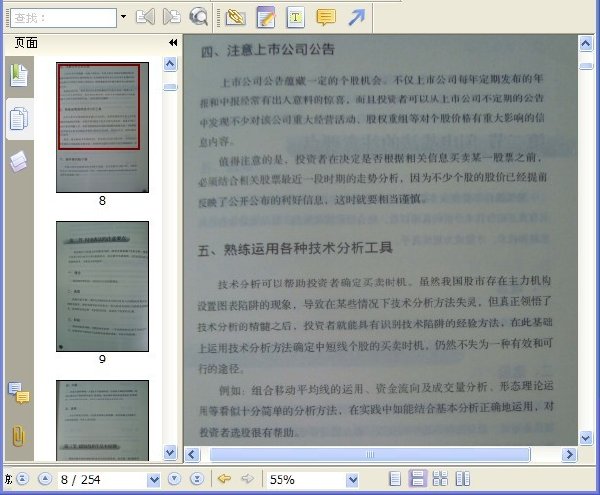Select page 9 thumbnail
This screenshot has height=495, width=600.
[103, 286]
